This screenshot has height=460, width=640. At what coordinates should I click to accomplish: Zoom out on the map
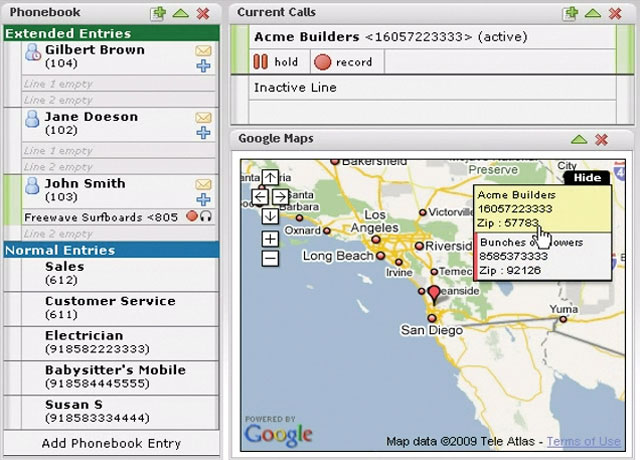270,258
